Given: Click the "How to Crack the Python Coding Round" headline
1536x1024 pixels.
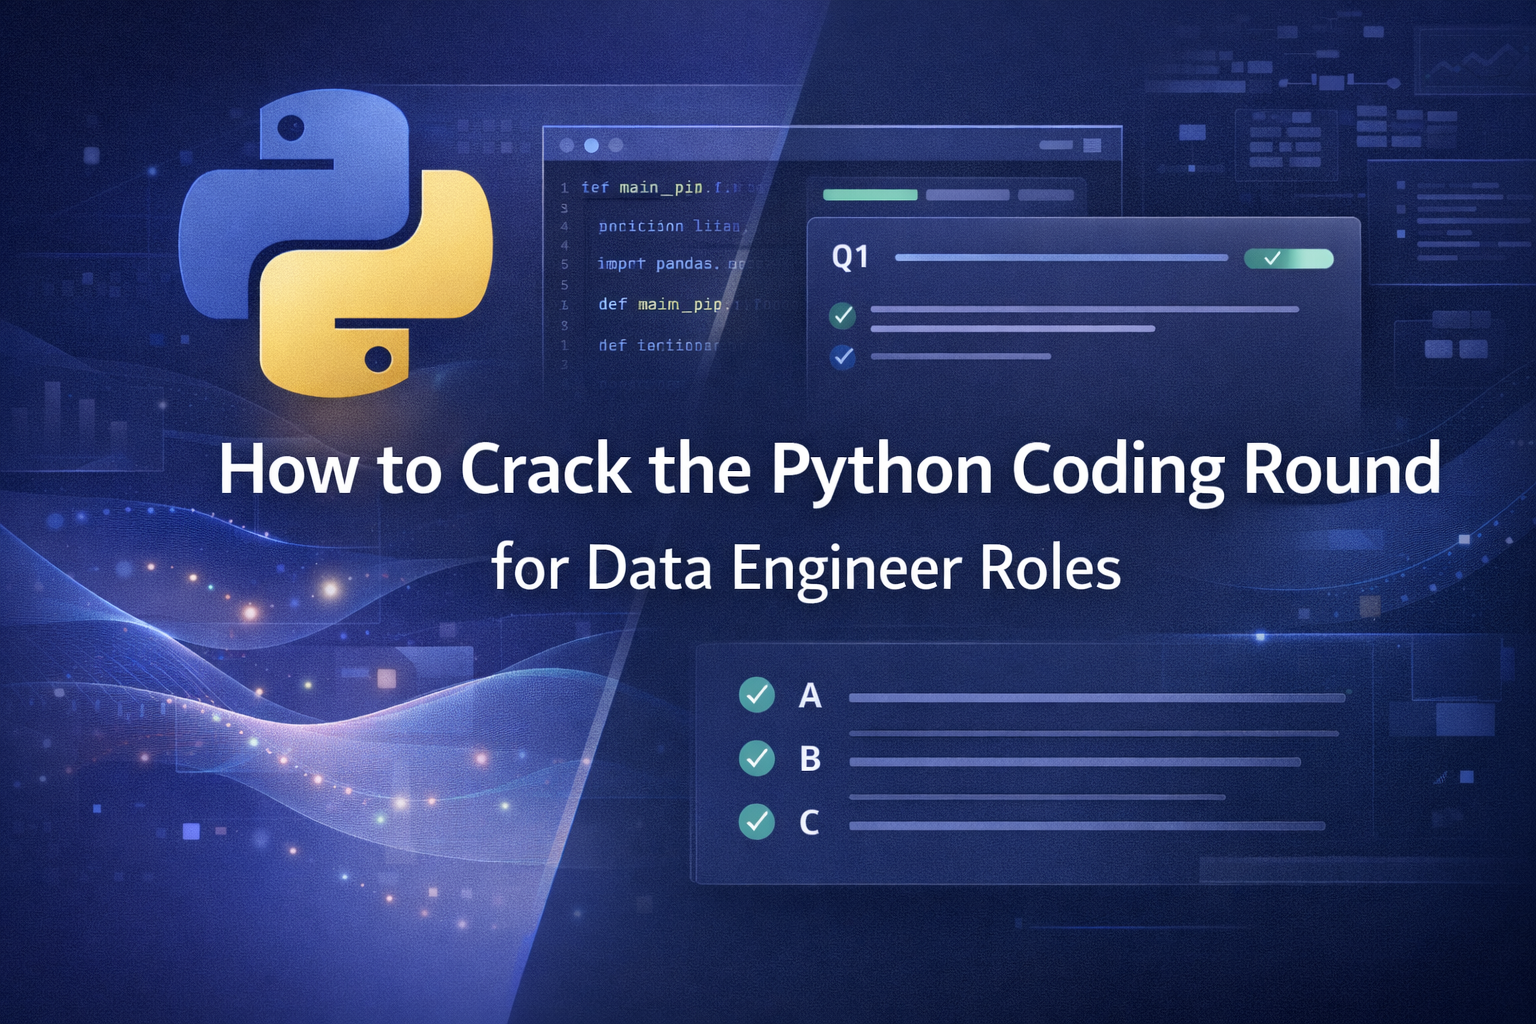Looking at the screenshot, I should click(x=829, y=469).
